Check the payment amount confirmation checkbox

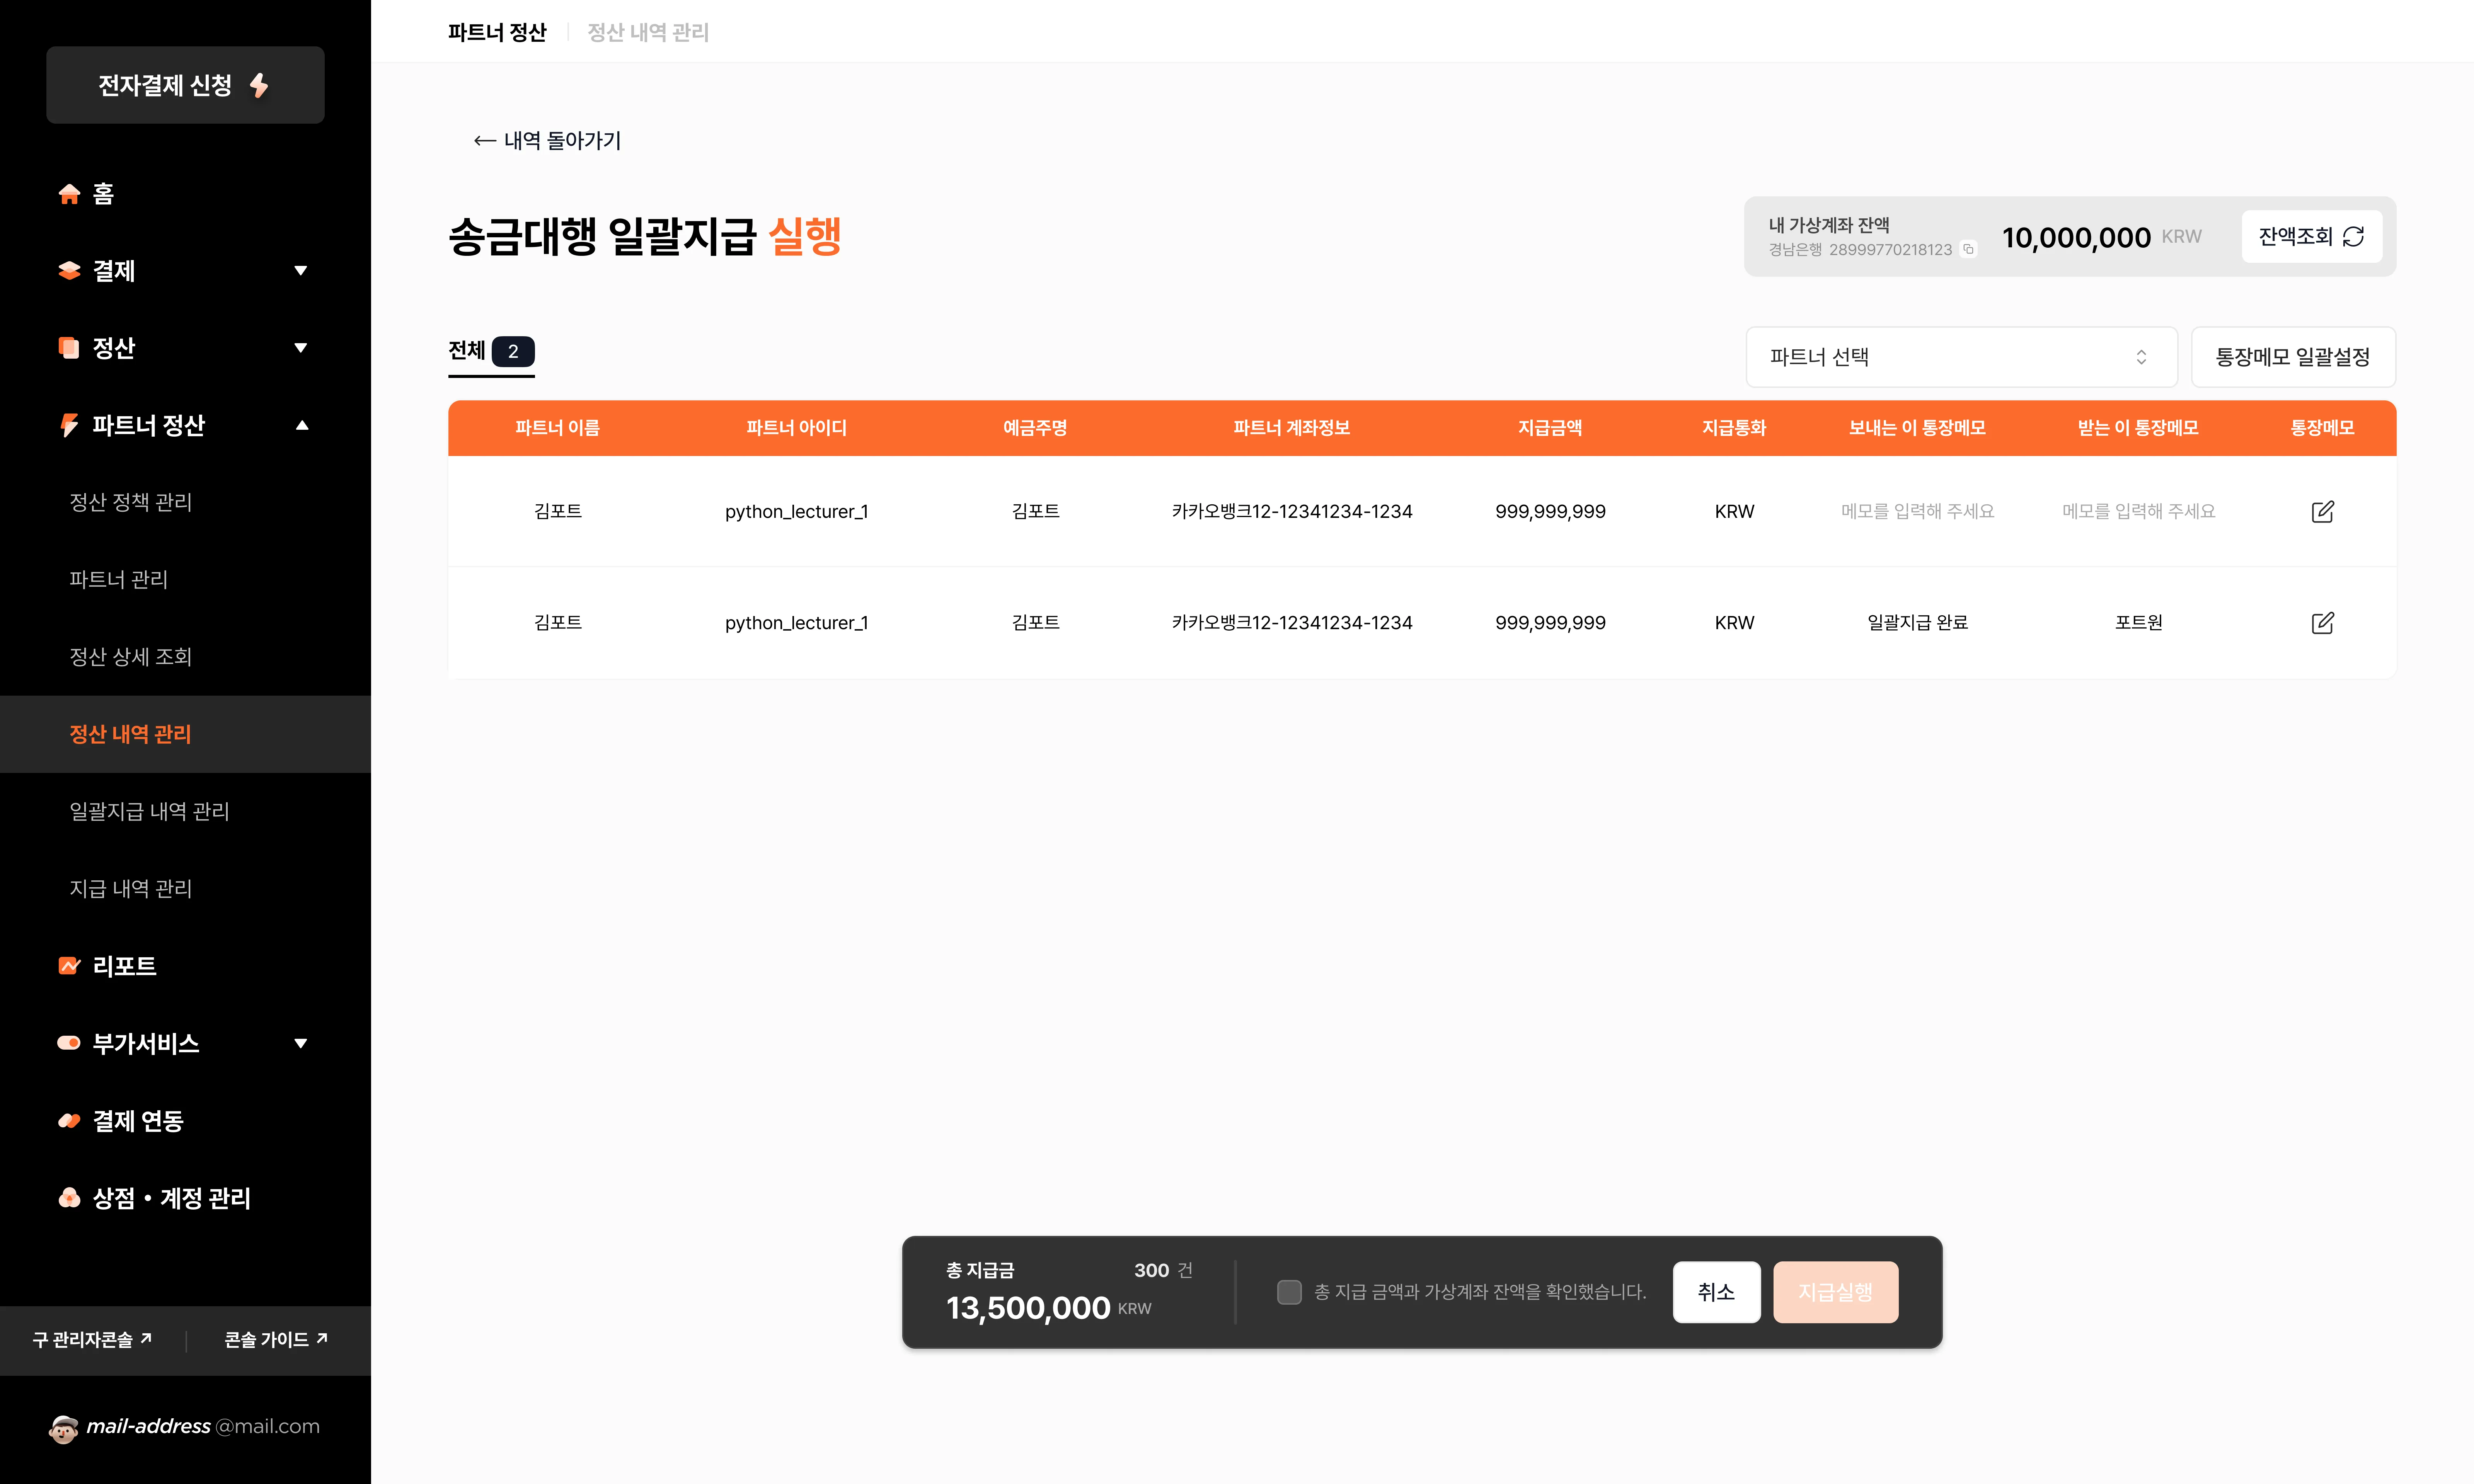pyautogui.click(x=1288, y=1292)
